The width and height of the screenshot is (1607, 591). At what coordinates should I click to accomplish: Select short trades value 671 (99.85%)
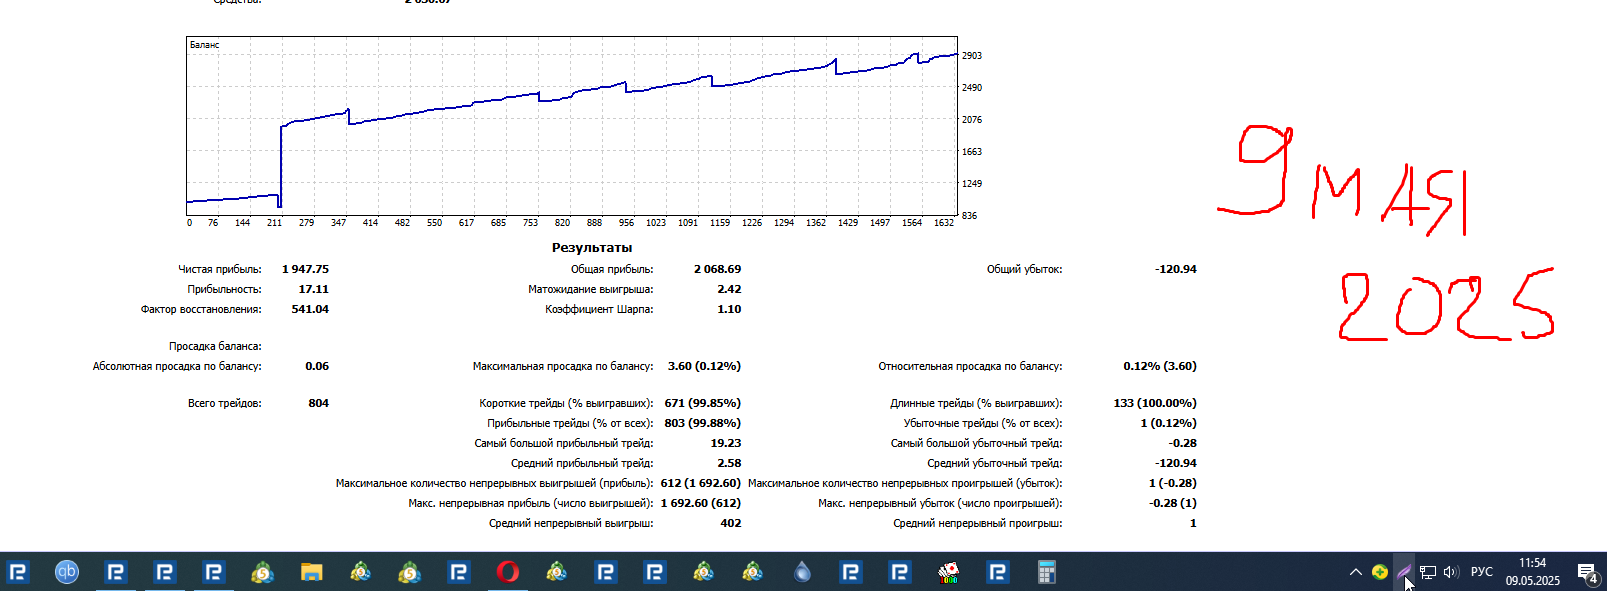click(703, 403)
